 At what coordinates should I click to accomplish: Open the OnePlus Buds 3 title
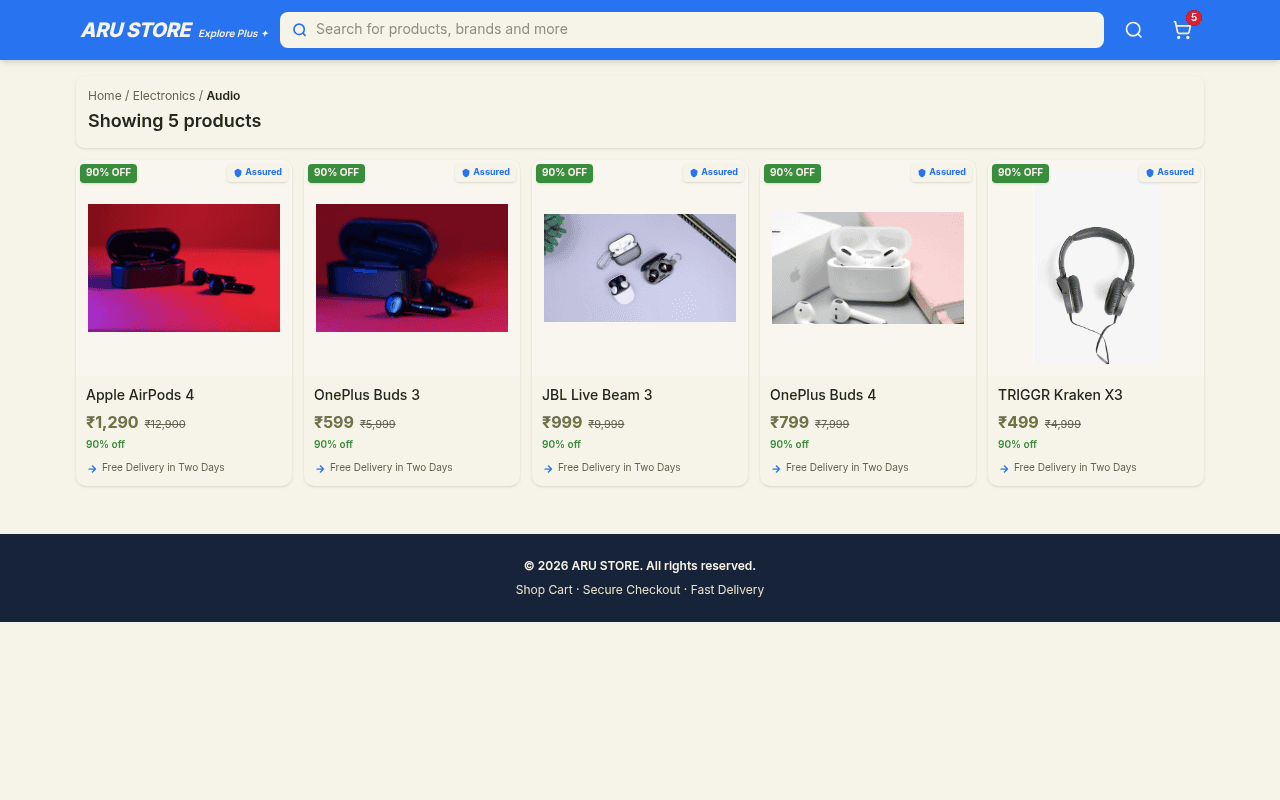coord(367,395)
